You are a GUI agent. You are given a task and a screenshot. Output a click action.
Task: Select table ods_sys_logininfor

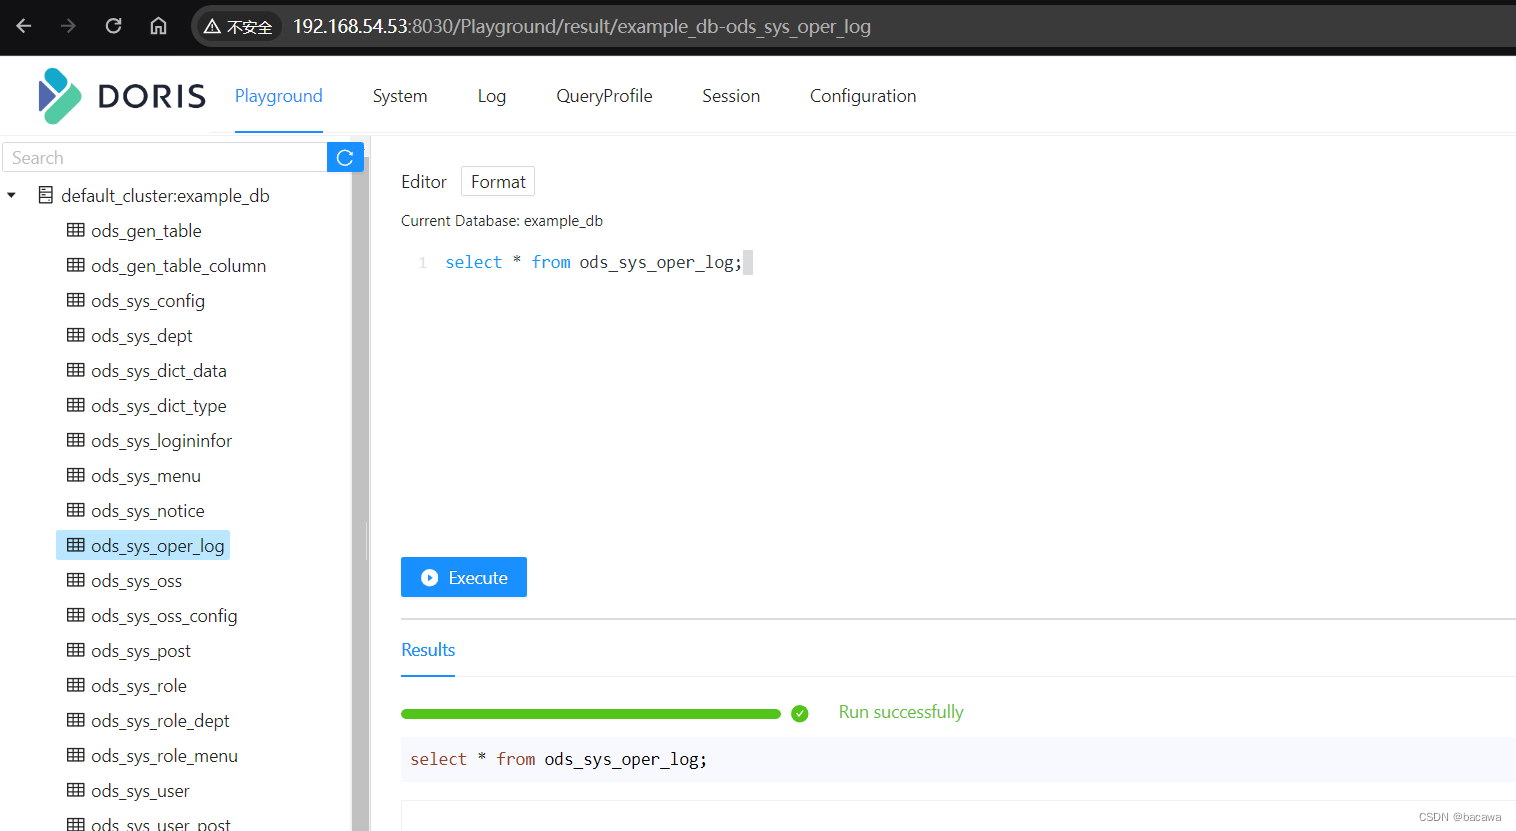click(161, 441)
